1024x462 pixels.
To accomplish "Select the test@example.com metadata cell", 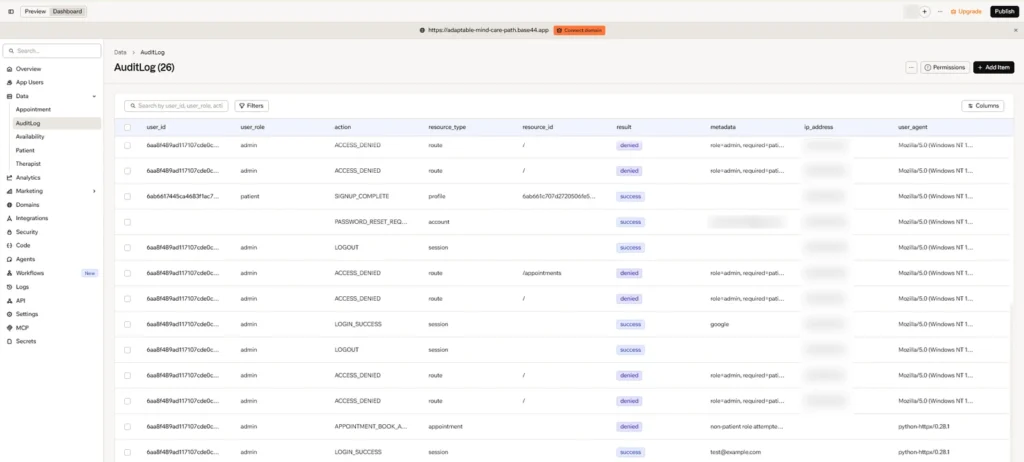I will point(735,452).
